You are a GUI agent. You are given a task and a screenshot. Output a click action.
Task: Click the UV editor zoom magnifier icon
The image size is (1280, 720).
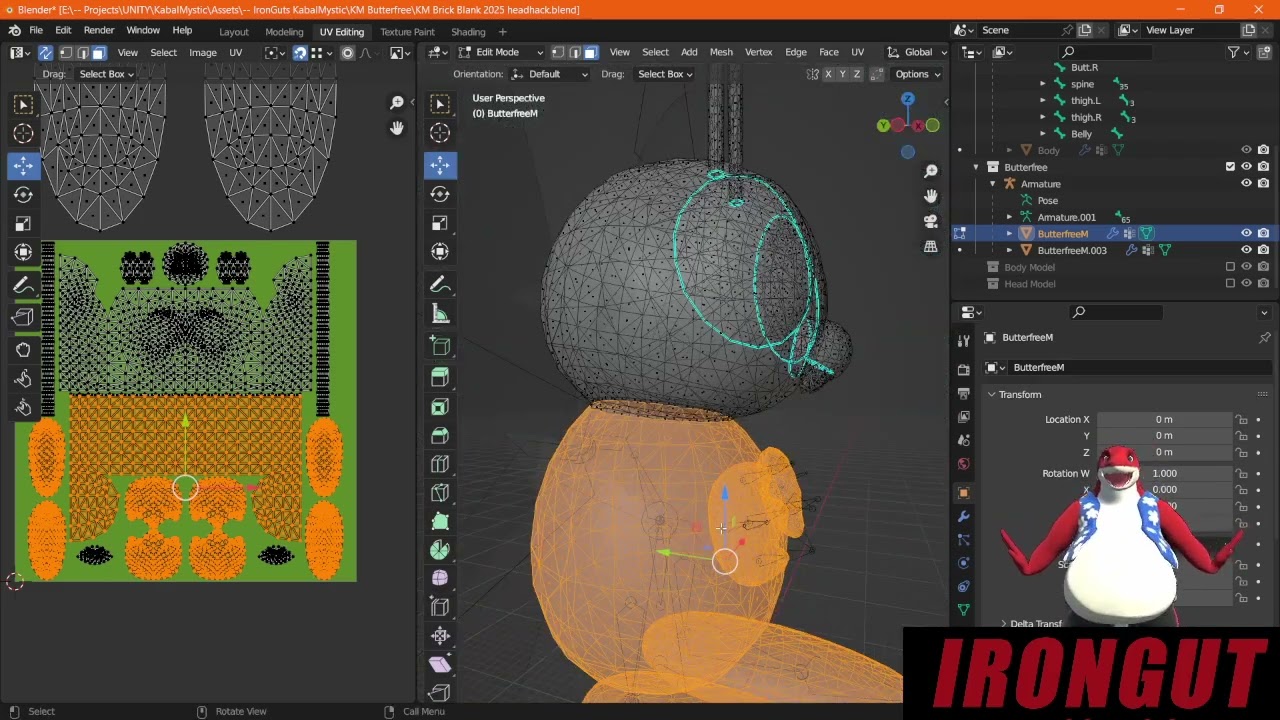397,103
